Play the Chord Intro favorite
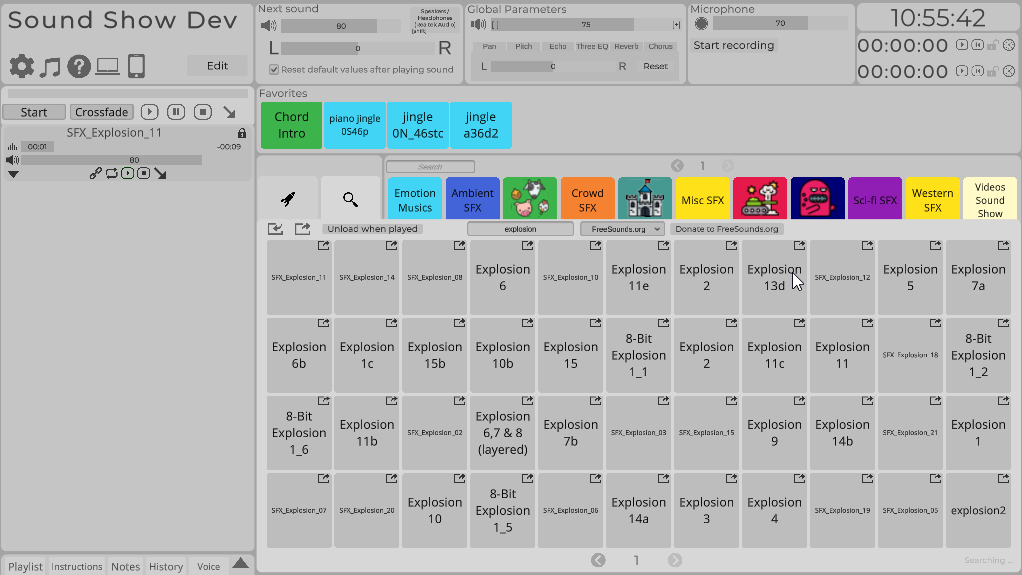The image size is (1022, 575). pyautogui.click(x=291, y=125)
